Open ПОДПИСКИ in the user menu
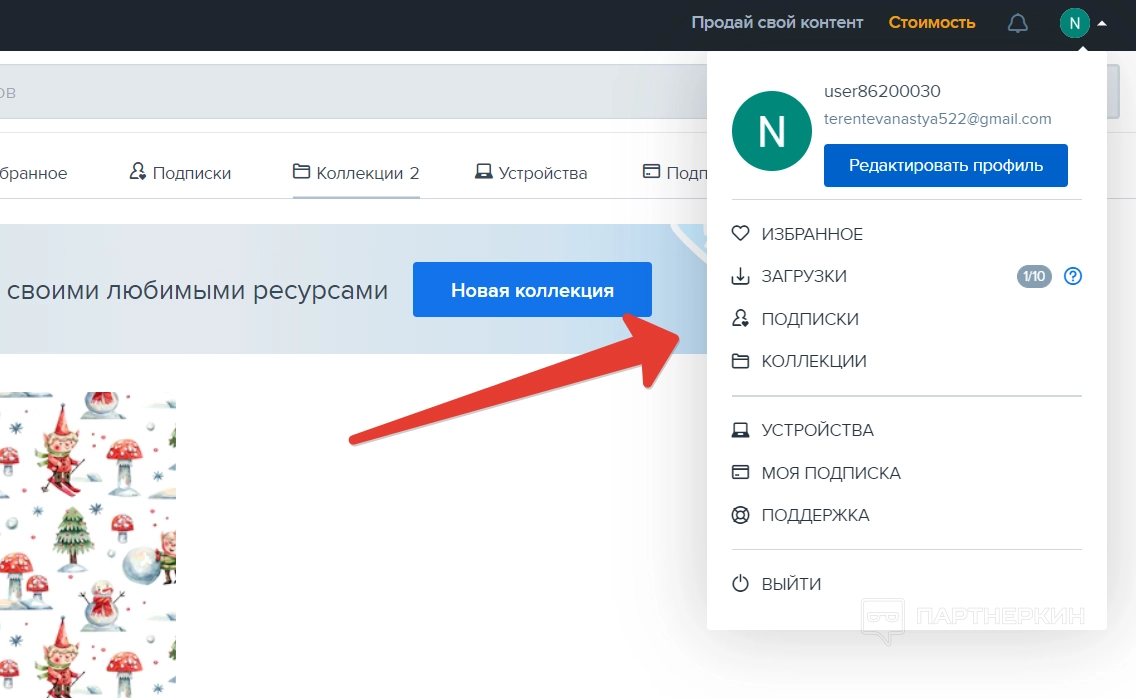1136x698 pixels. click(x=810, y=319)
